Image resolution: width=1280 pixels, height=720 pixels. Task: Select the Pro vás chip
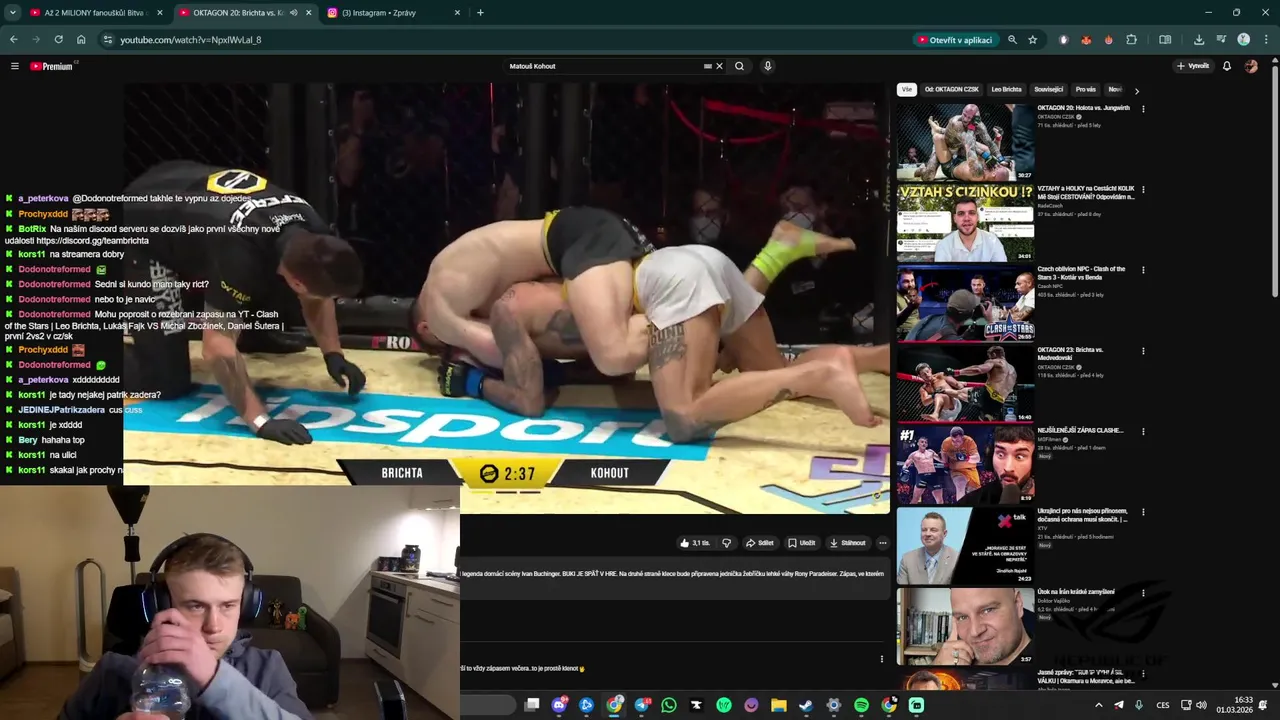pyautogui.click(x=1086, y=89)
